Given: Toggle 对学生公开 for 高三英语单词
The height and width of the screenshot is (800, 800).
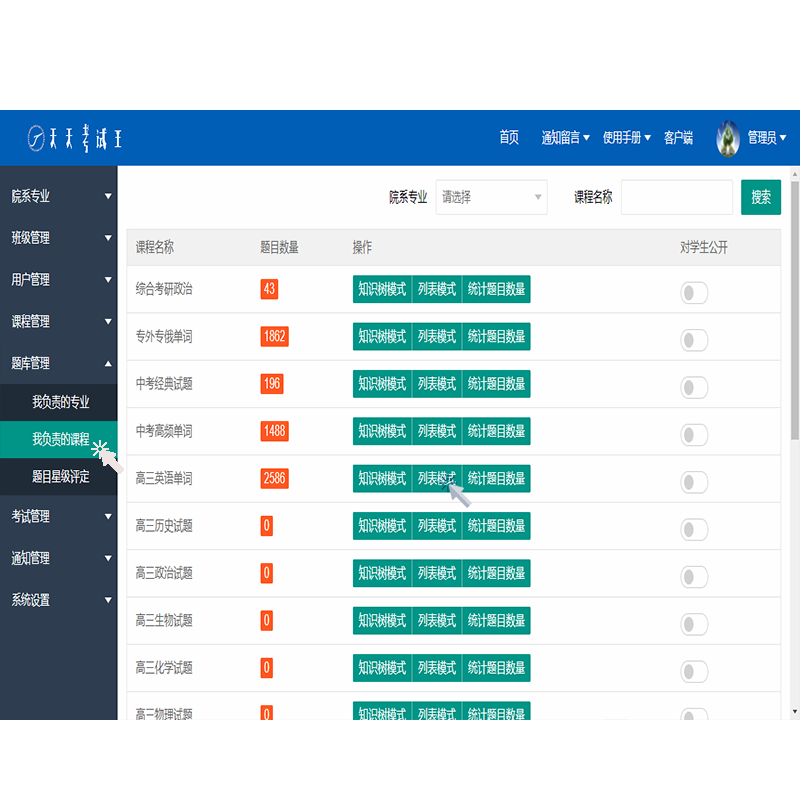Looking at the screenshot, I should pyautogui.click(x=694, y=482).
